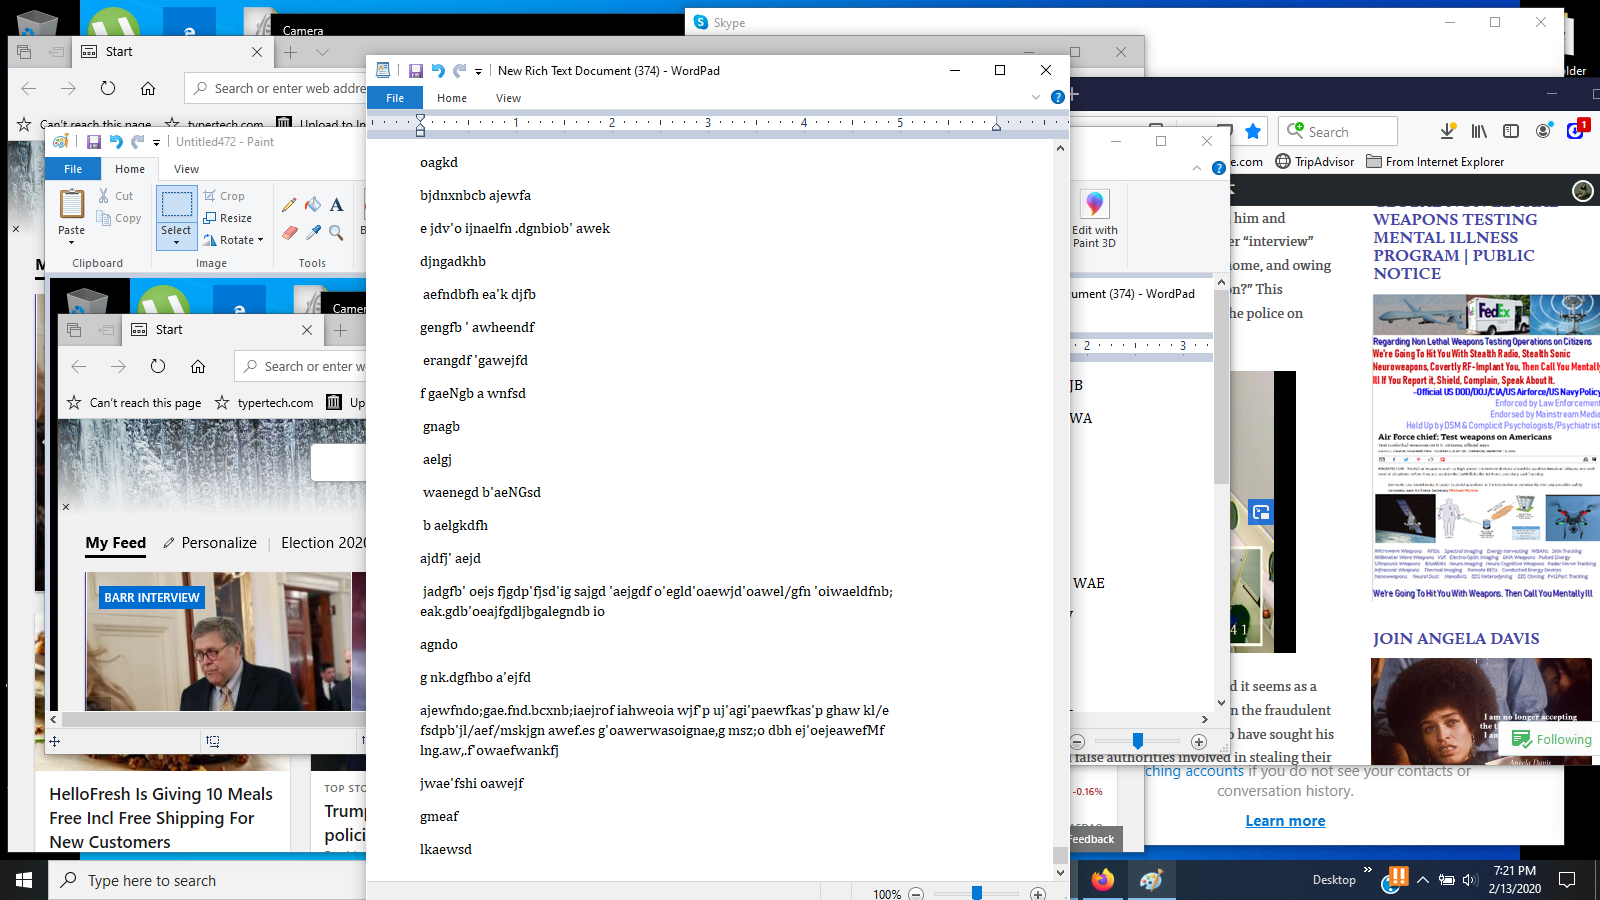Image resolution: width=1600 pixels, height=900 pixels.
Task: Expand the Paste options arrow in Paint
Action: point(72,243)
